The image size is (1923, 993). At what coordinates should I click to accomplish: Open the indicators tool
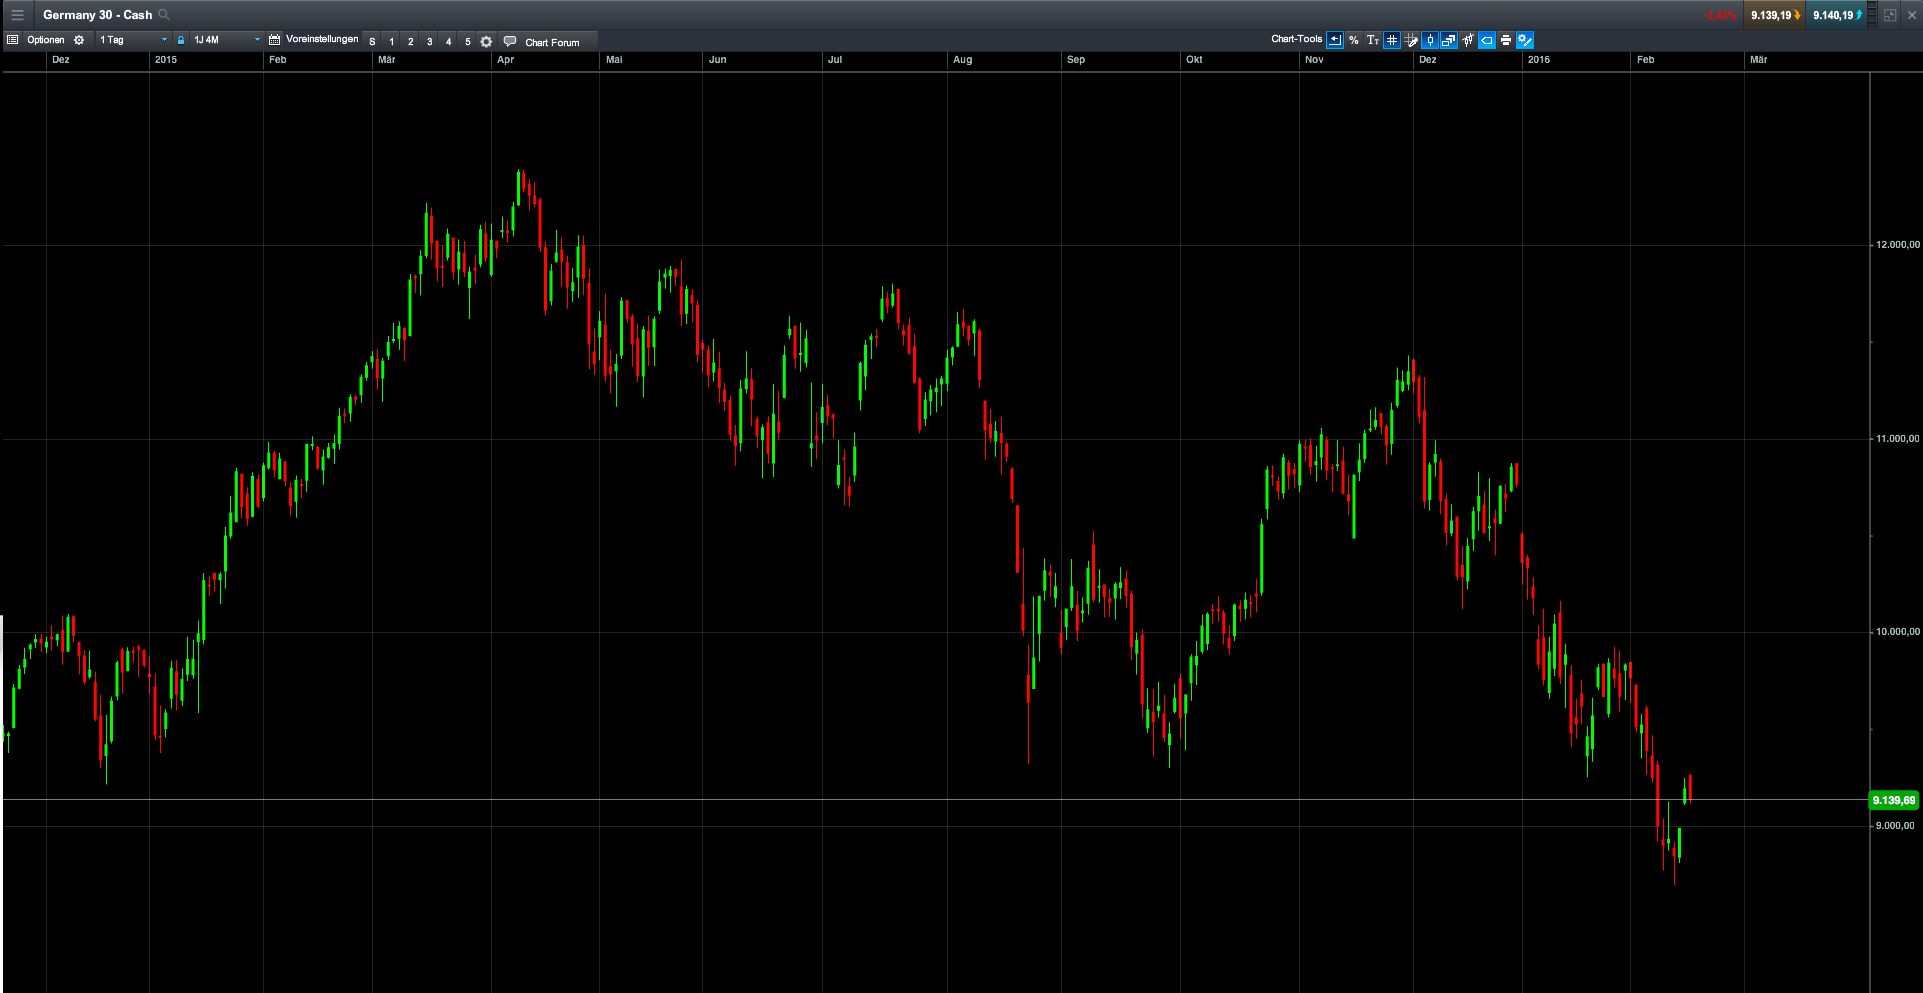(1469, 40)
